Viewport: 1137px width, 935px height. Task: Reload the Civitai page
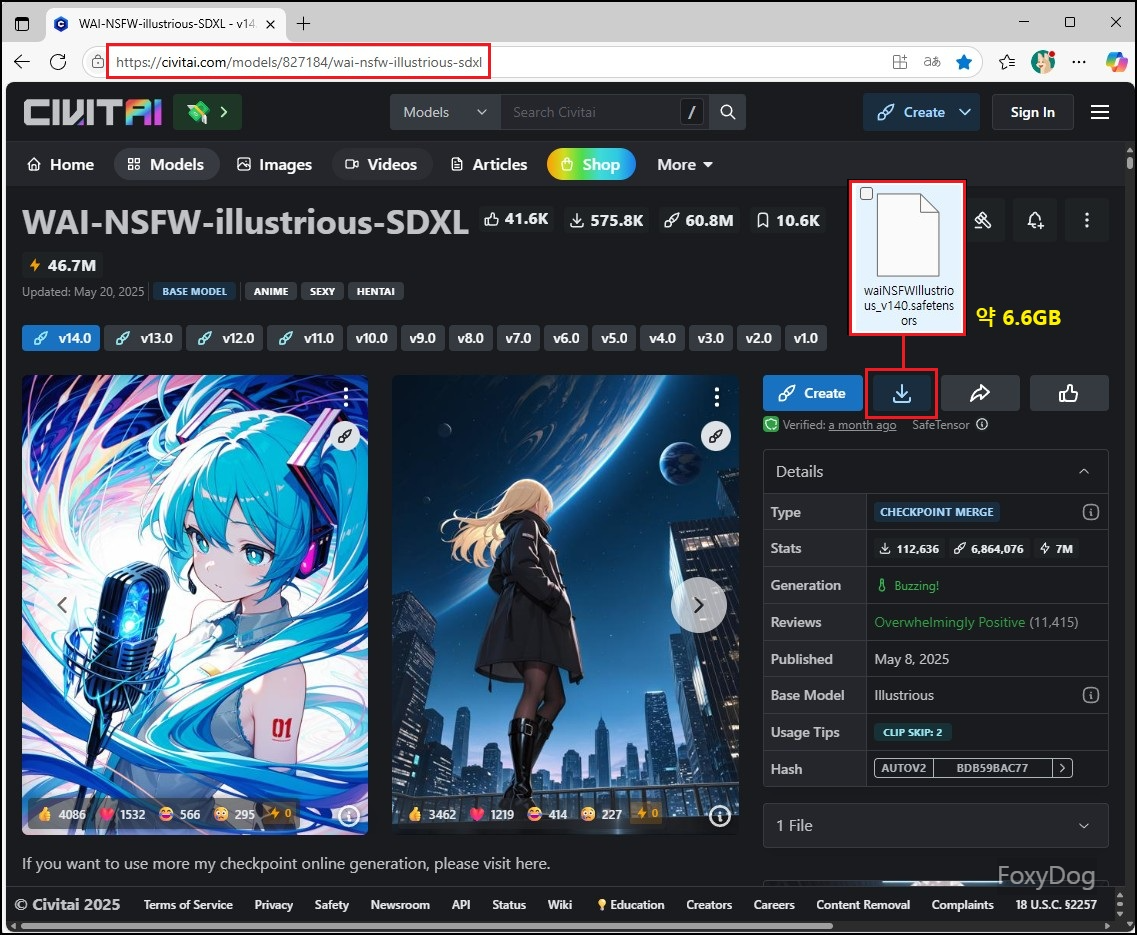[x=58, y=62]
